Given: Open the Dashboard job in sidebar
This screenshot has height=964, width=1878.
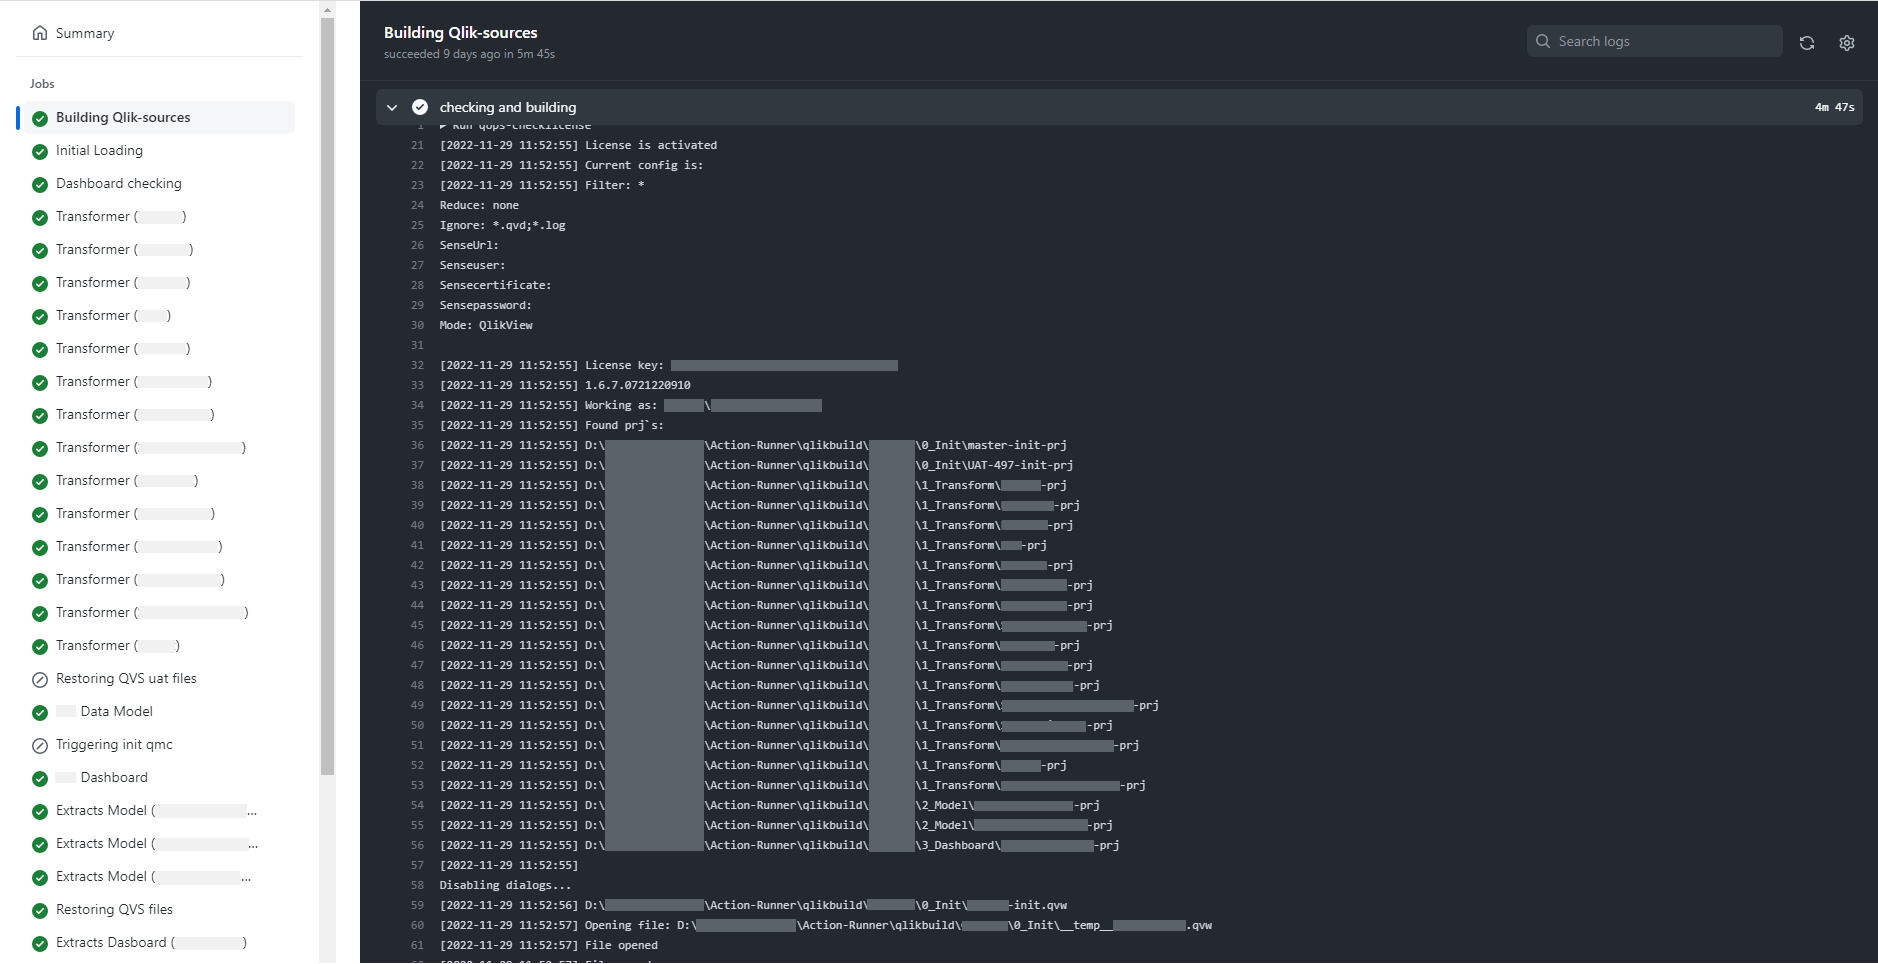Looking at the screenshot, I should tap(113, 777).
